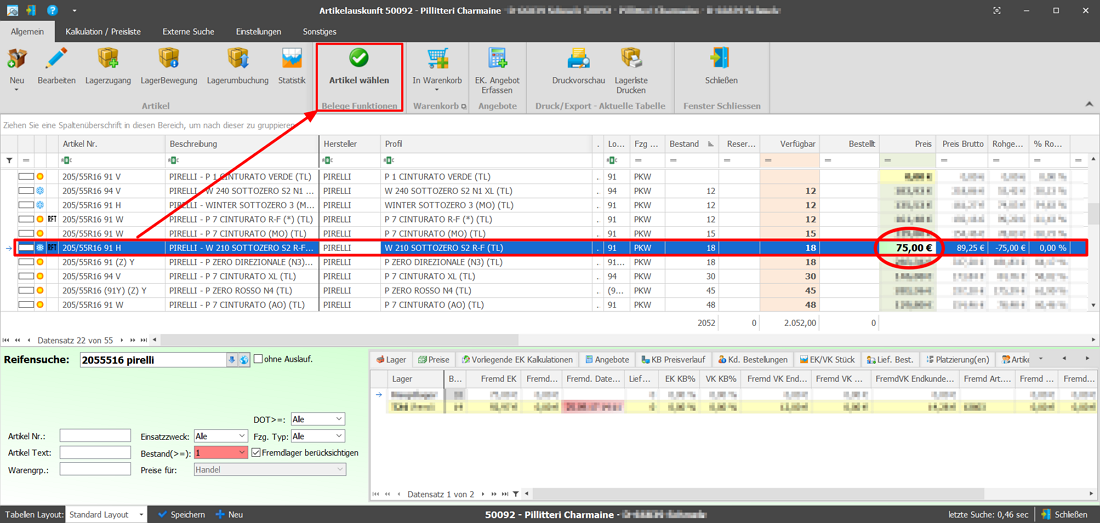Click the blue help question mark icon
This screenshot has width=1100, height=523.
tap(51, 11)
